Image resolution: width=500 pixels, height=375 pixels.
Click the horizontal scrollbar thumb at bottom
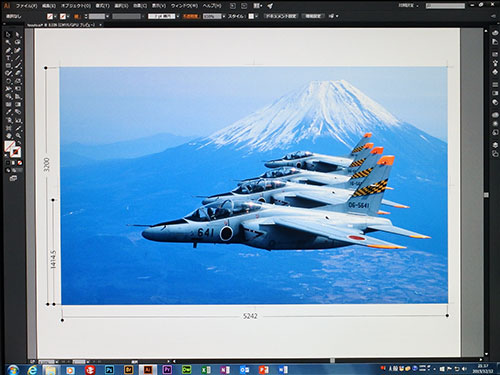332,360
